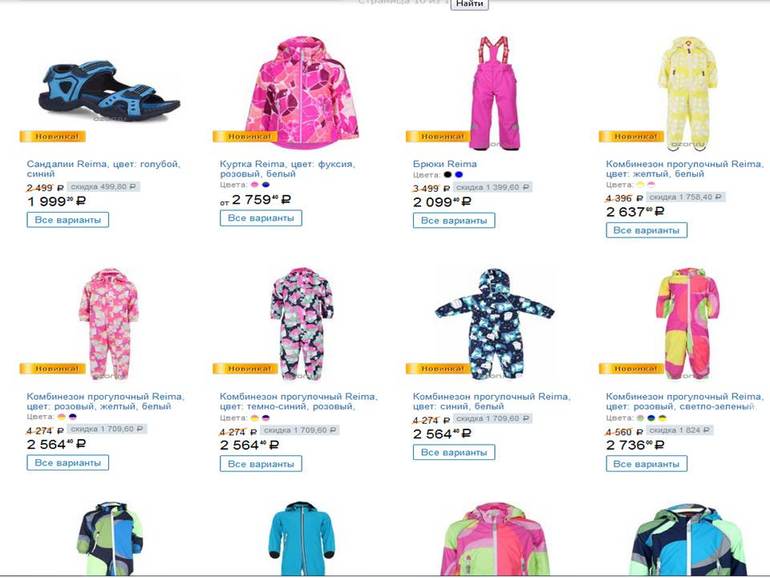Open the solid turquoise overall image
This screenshot has height=578, width=770.
[x=302, y=538]
